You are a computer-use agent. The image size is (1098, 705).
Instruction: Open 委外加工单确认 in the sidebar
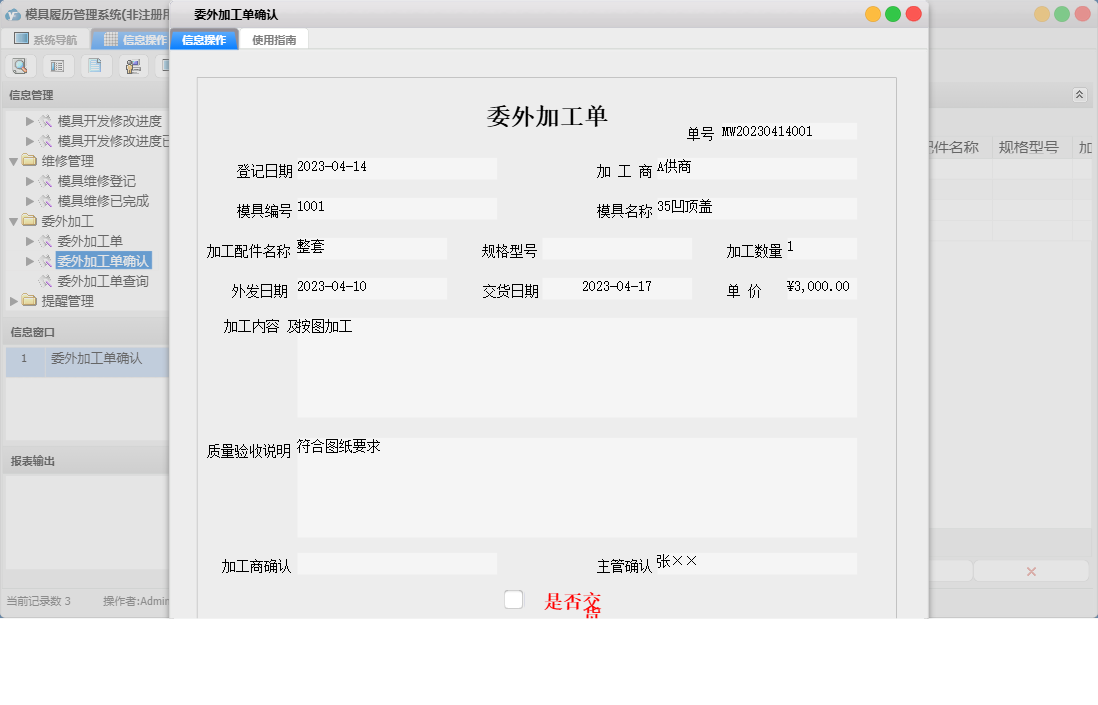point(104,261)
